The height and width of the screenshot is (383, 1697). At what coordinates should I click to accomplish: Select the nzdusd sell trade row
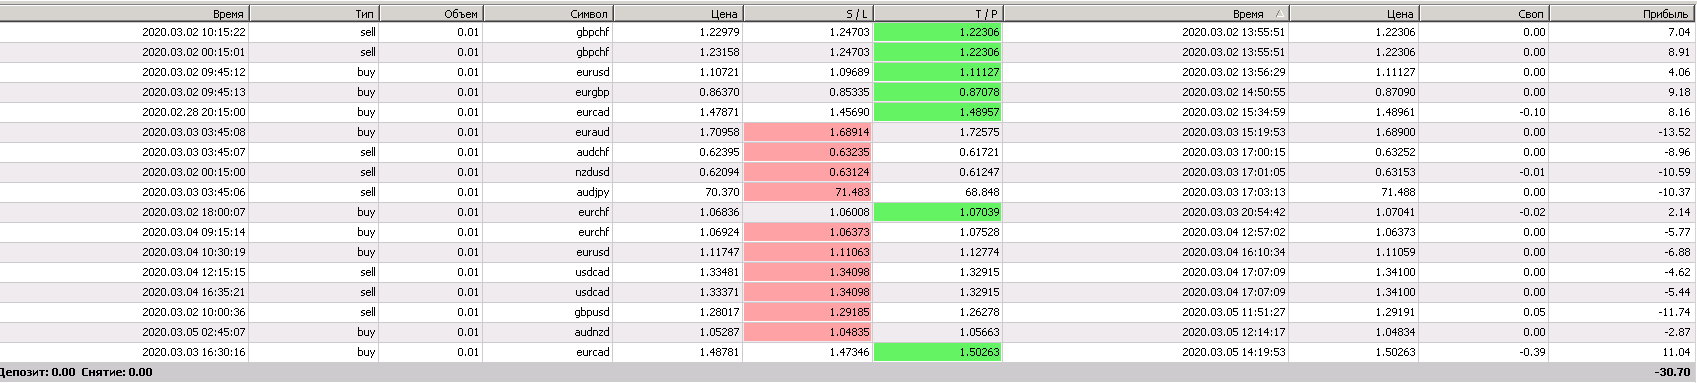[x=848, y=172]
